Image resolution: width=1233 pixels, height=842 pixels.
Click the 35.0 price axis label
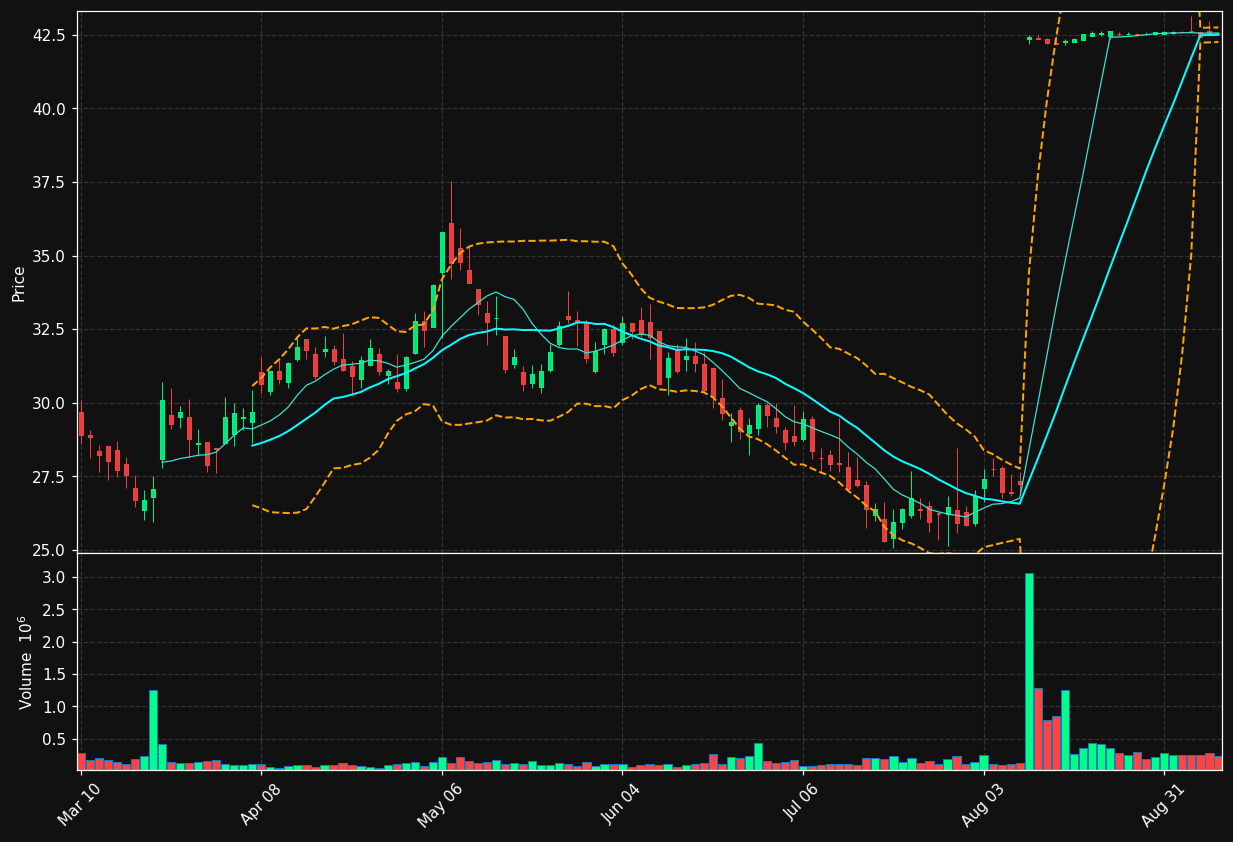coord(50,256)
